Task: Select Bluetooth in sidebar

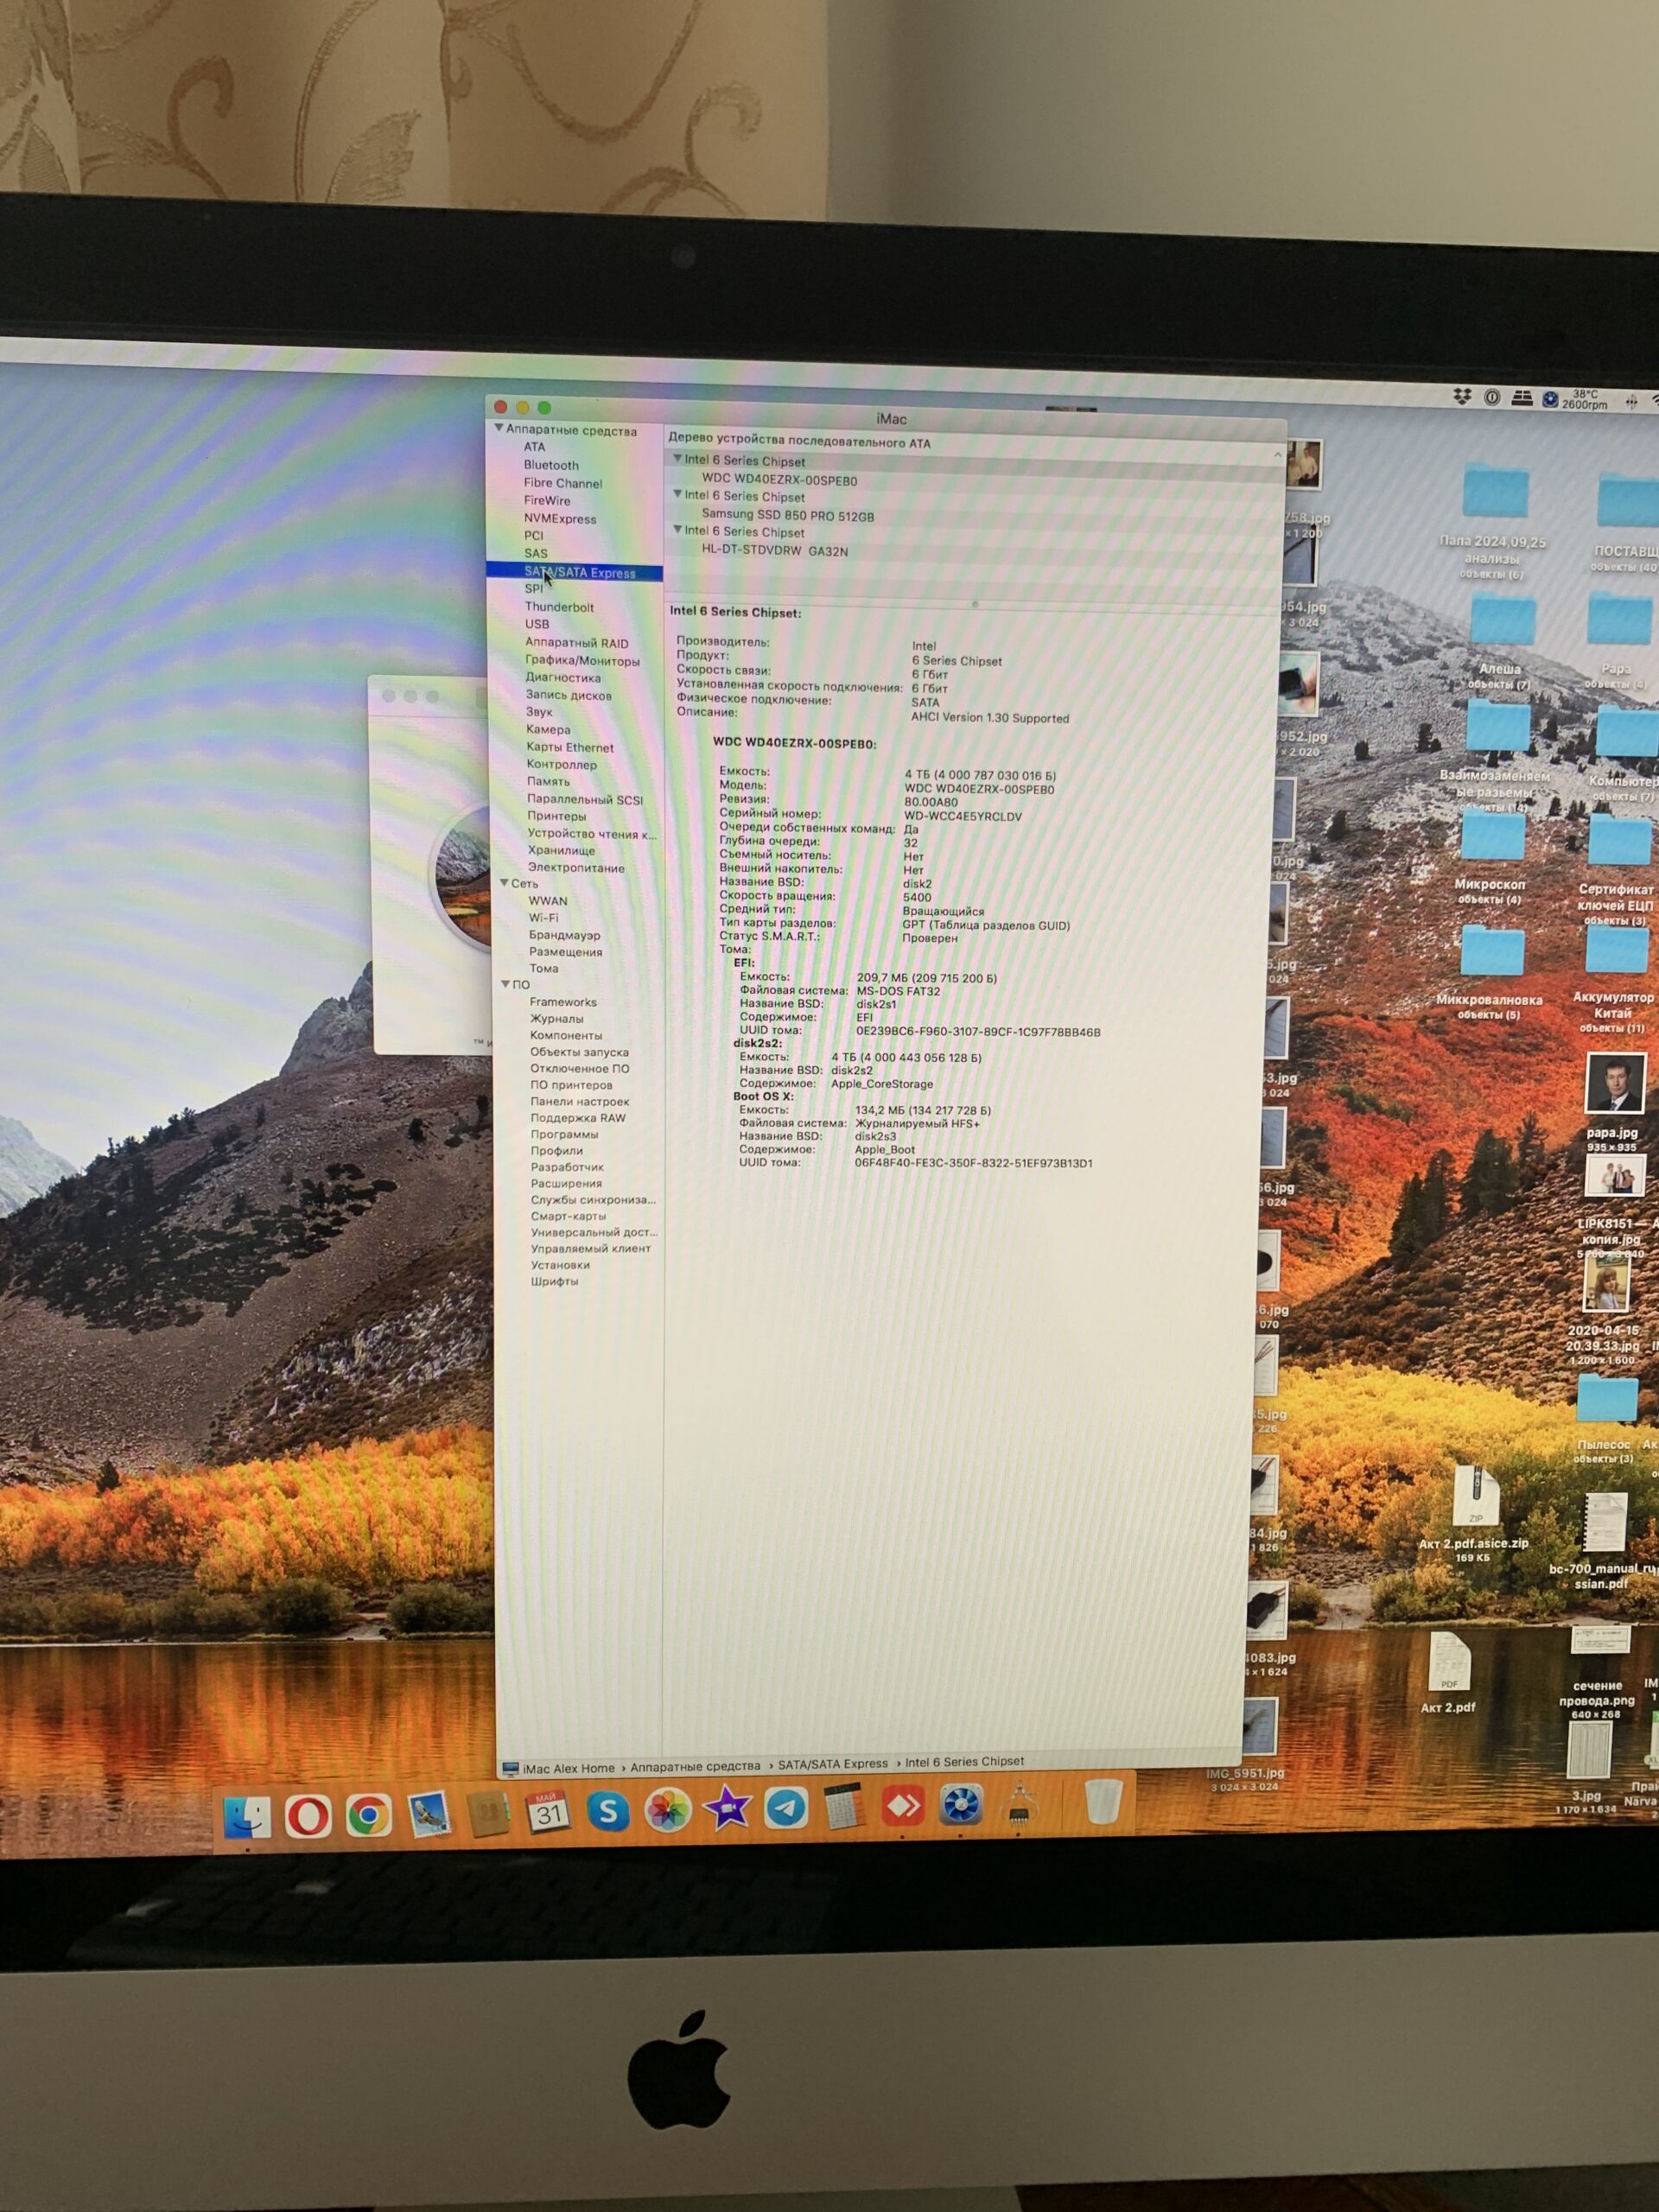Action: click(x=551, y=465)
